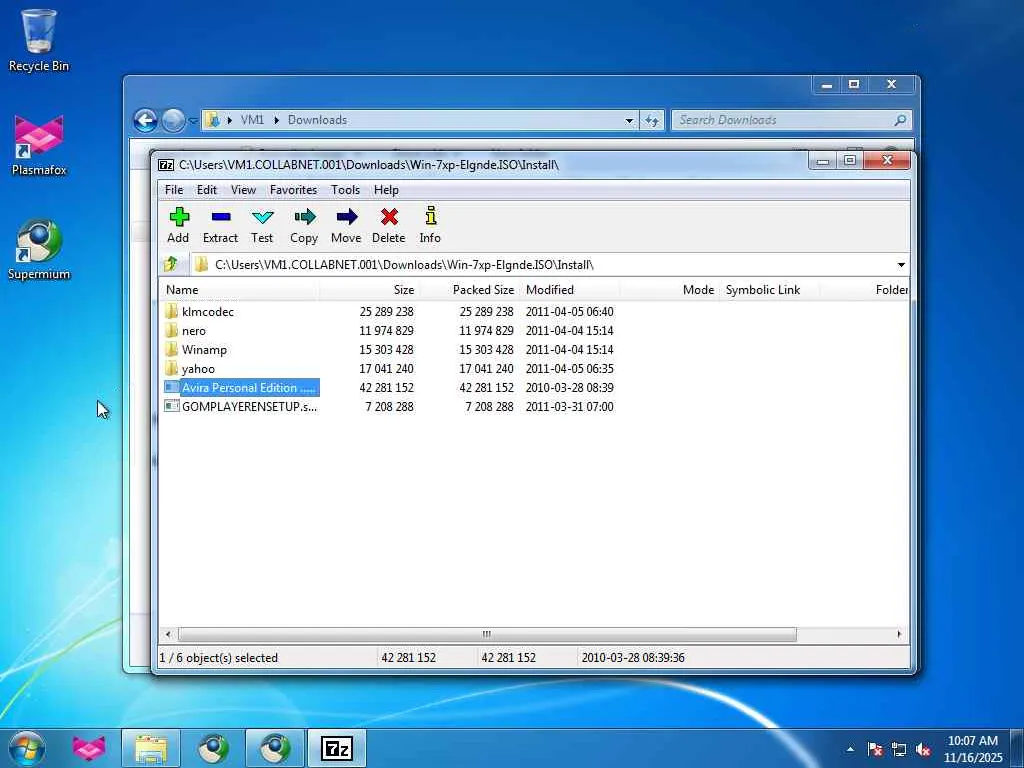Sort by the Packed Size column header
The height and width of the screenshot is (768, 1024).
pyautogui.click(x=469, y=289)
